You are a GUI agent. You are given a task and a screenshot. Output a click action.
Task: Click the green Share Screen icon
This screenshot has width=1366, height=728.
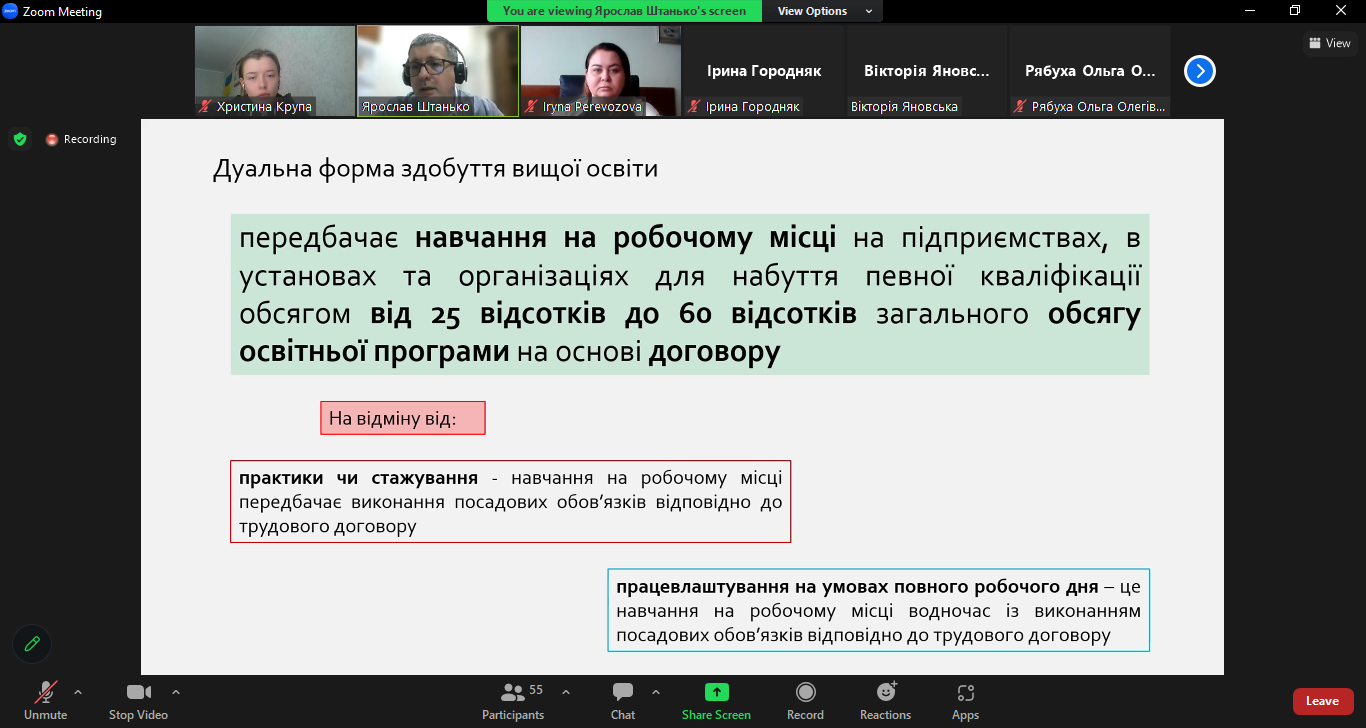tap(716, 692)
